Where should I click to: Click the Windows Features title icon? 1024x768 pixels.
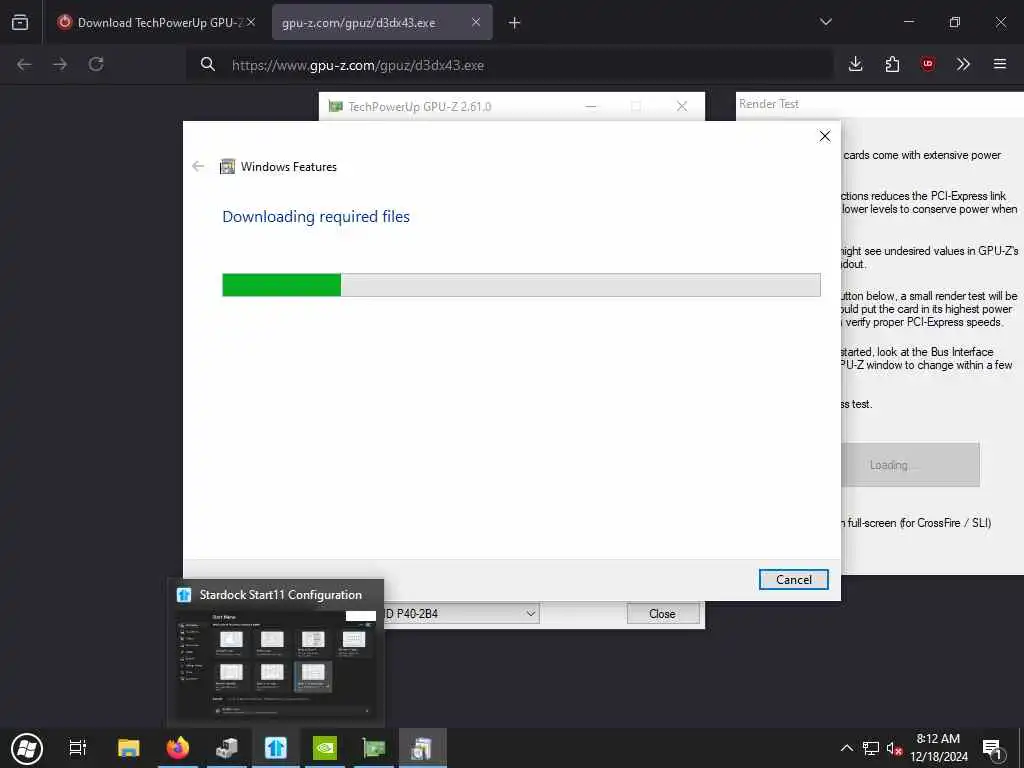(227, 167)
